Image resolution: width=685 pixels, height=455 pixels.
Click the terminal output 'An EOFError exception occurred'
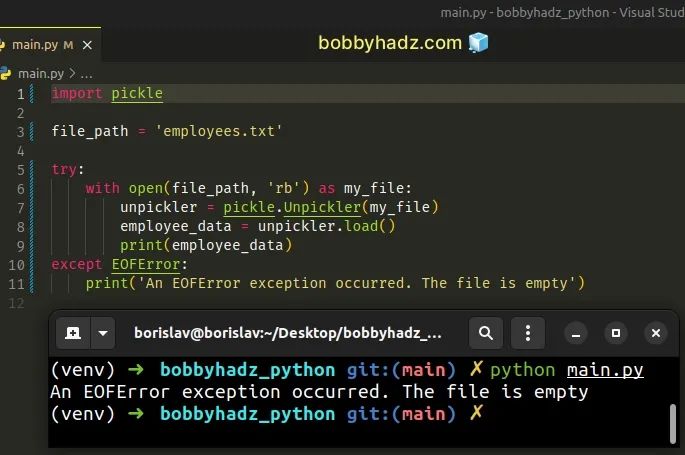coord(219,392)
